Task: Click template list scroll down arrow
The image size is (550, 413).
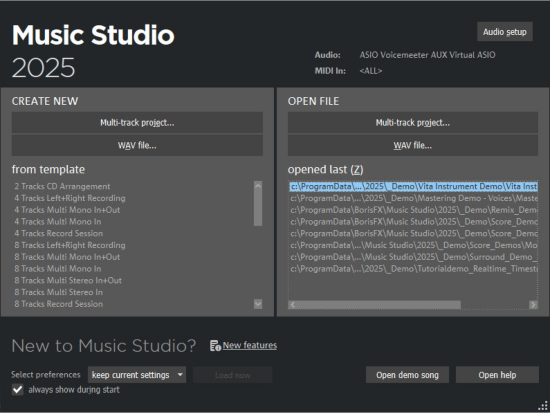Action: tap(258, 304)
